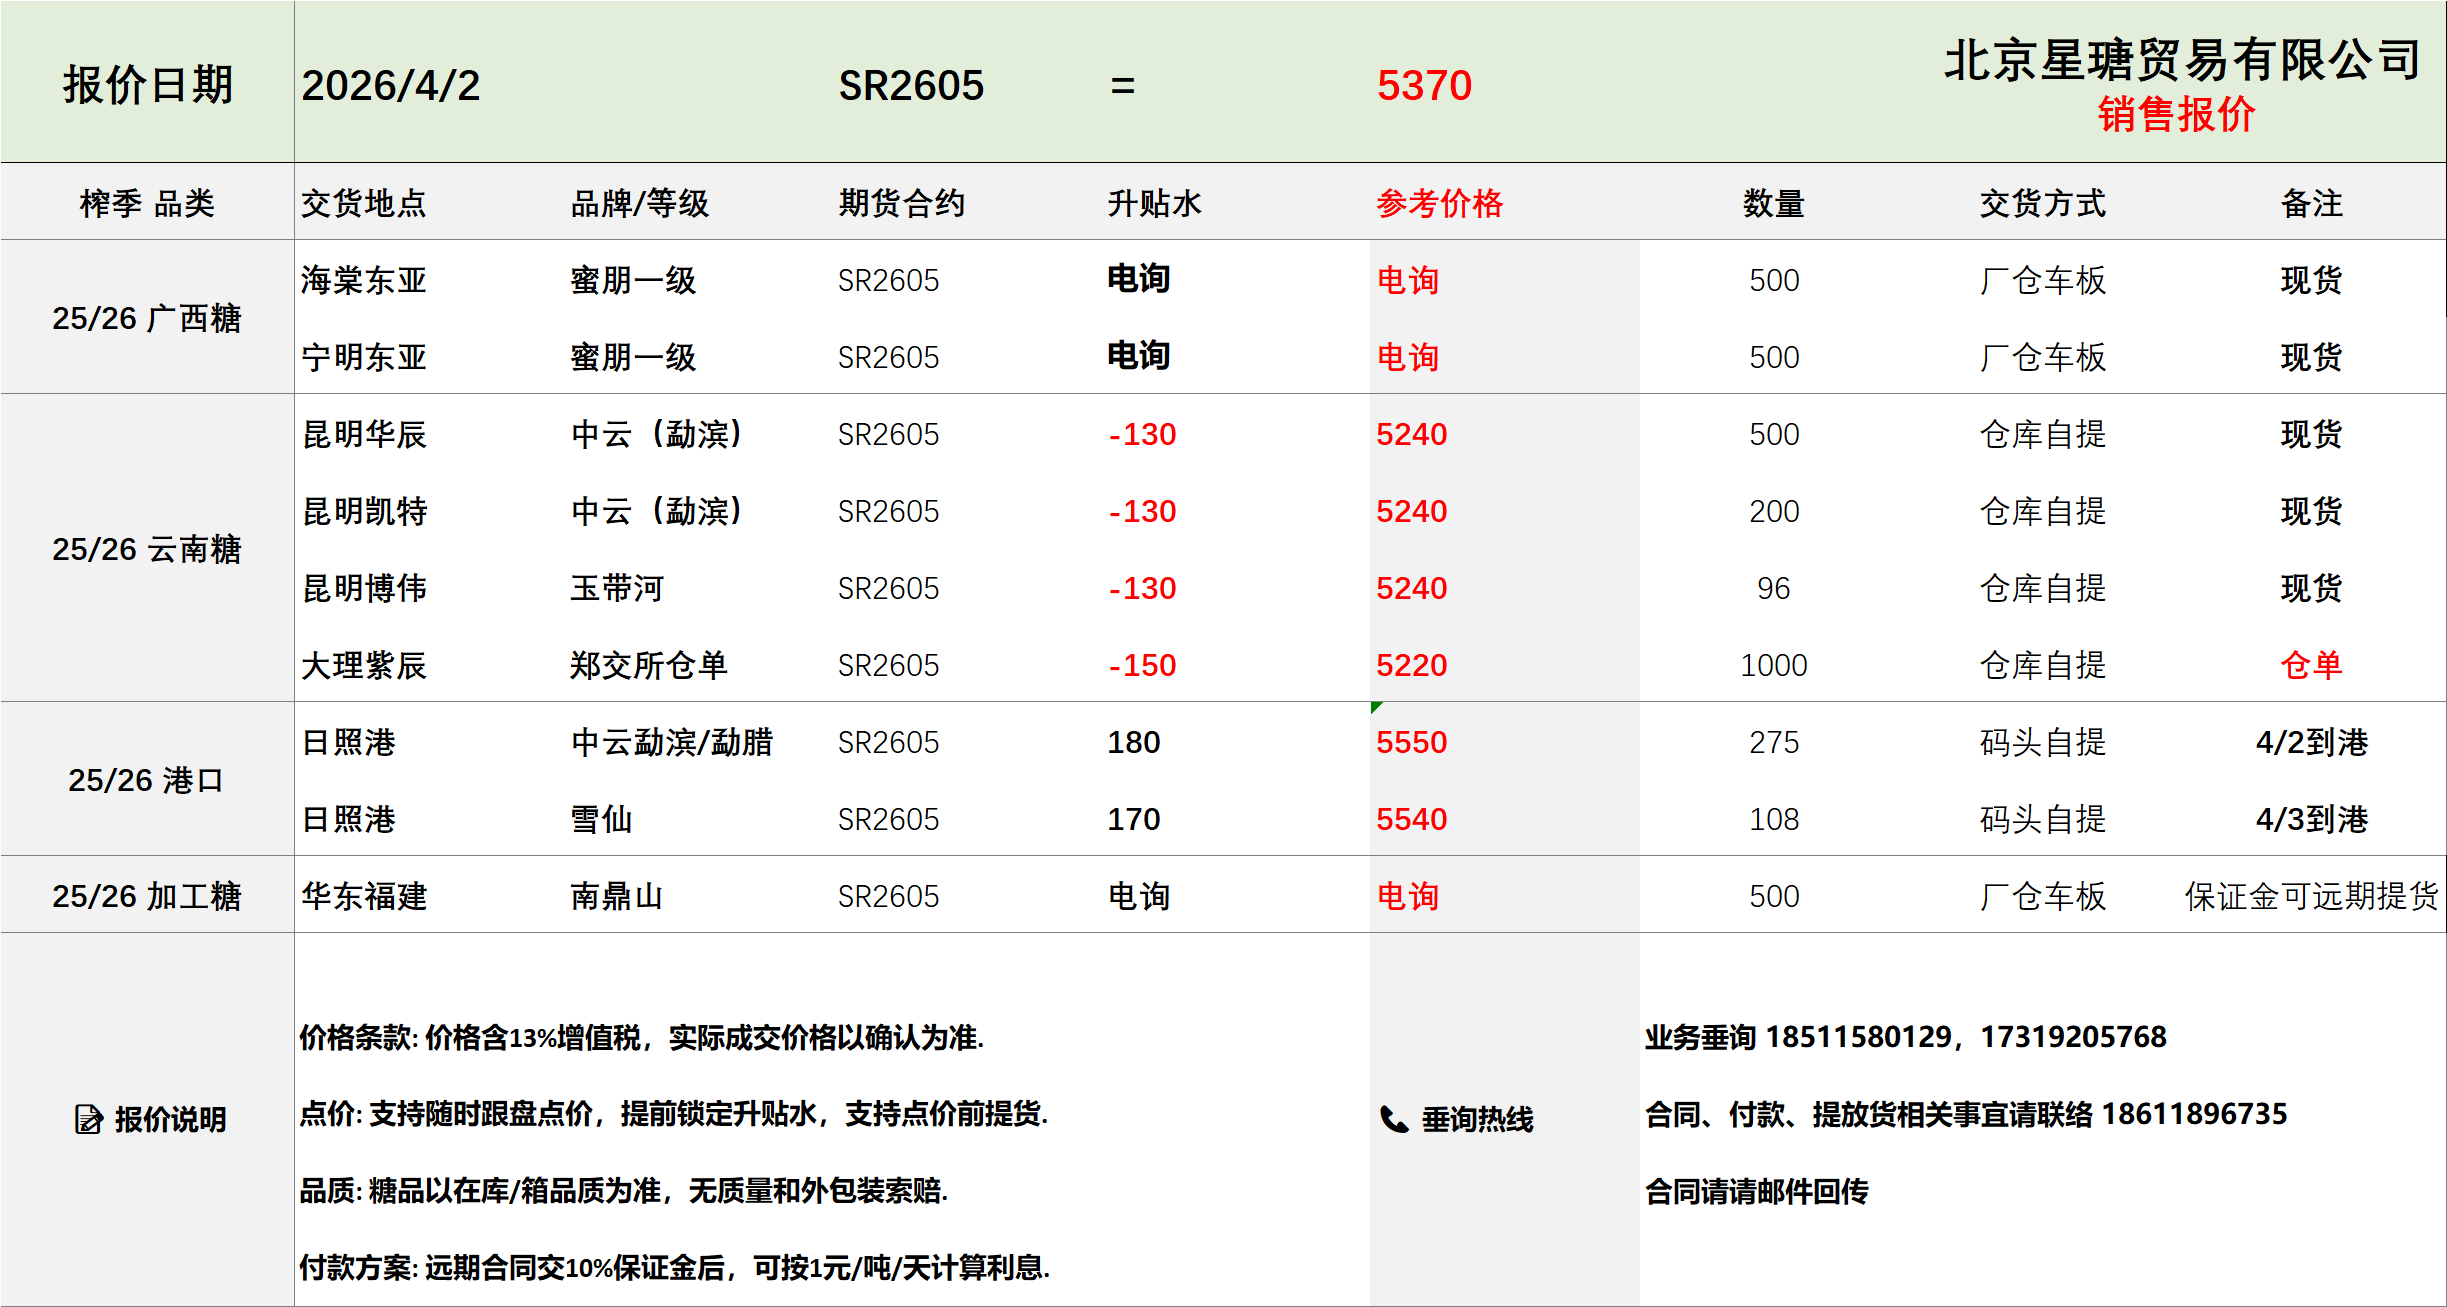
Task: Click the 雪仙 brand cell
Action: tap(601, 819)
